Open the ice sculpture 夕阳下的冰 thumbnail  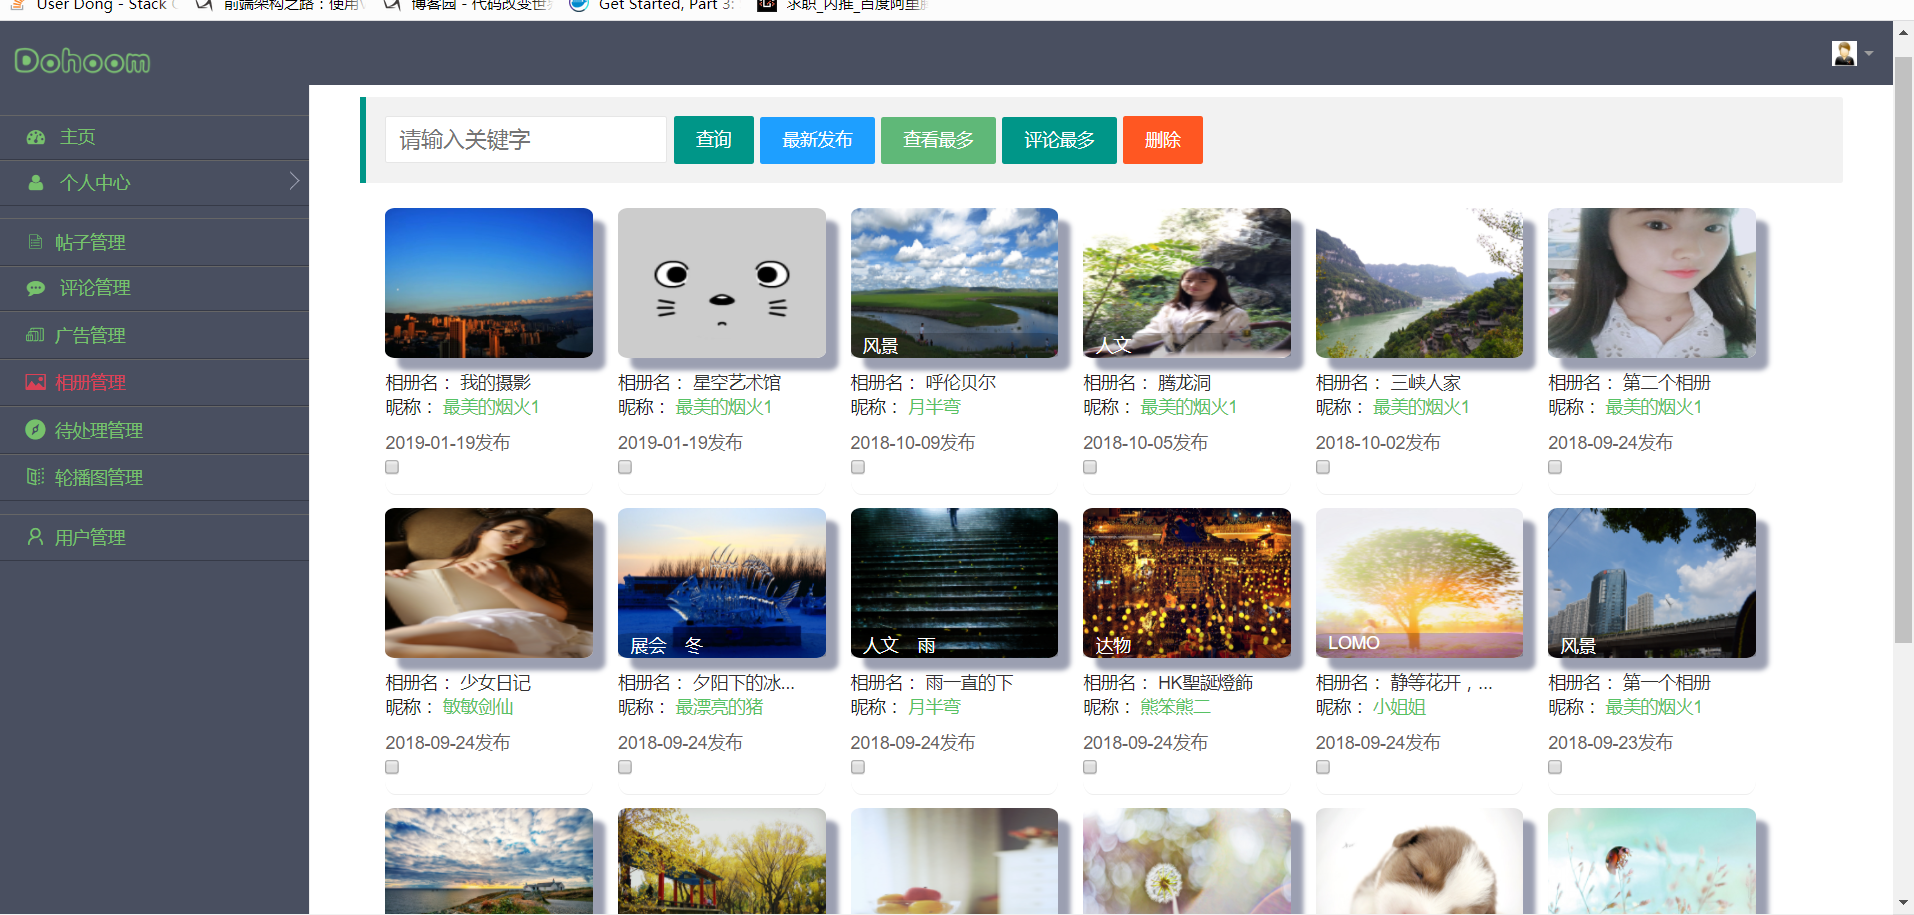pyautogui.click(x=722, y=583)
